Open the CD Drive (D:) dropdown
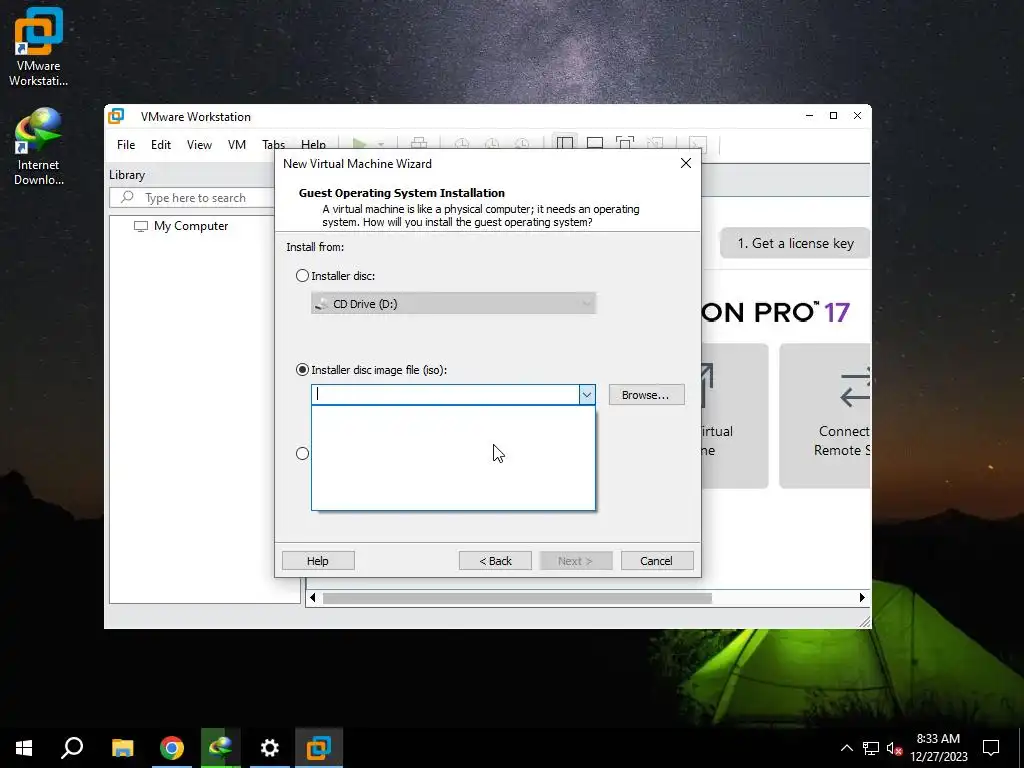Image resolution: width=1024 pixels, height=768 pixels. pyautogui.click(x=453, y=304)
